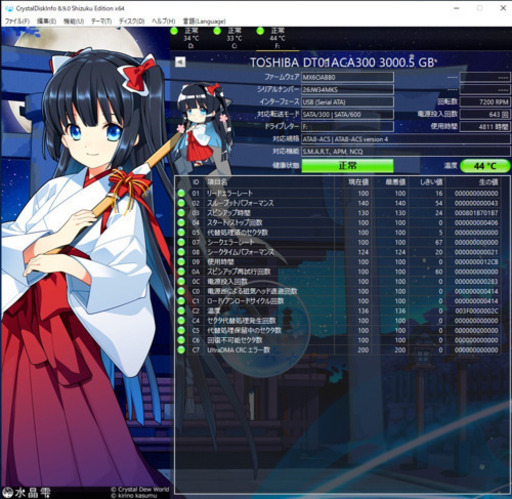Viewport: 512px width, 499px height.
Task: Click the 水晶雫 logo at bottom left
Action: click(27, 492)
